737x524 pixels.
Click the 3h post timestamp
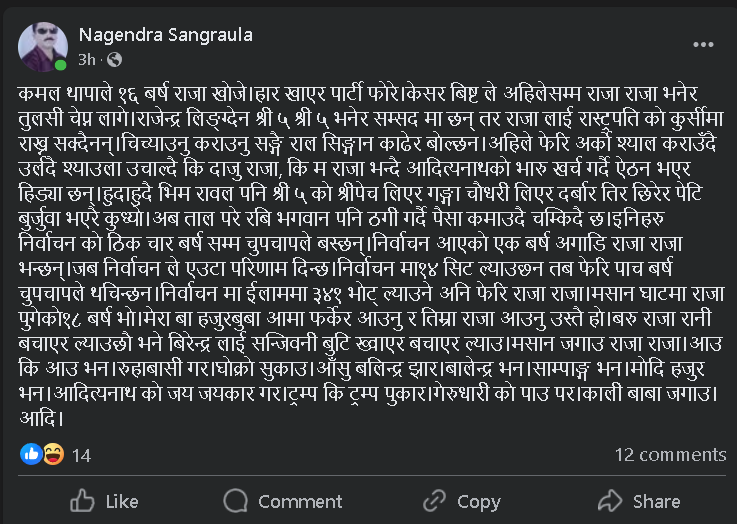pyautogui.click(x=86, y=59)
